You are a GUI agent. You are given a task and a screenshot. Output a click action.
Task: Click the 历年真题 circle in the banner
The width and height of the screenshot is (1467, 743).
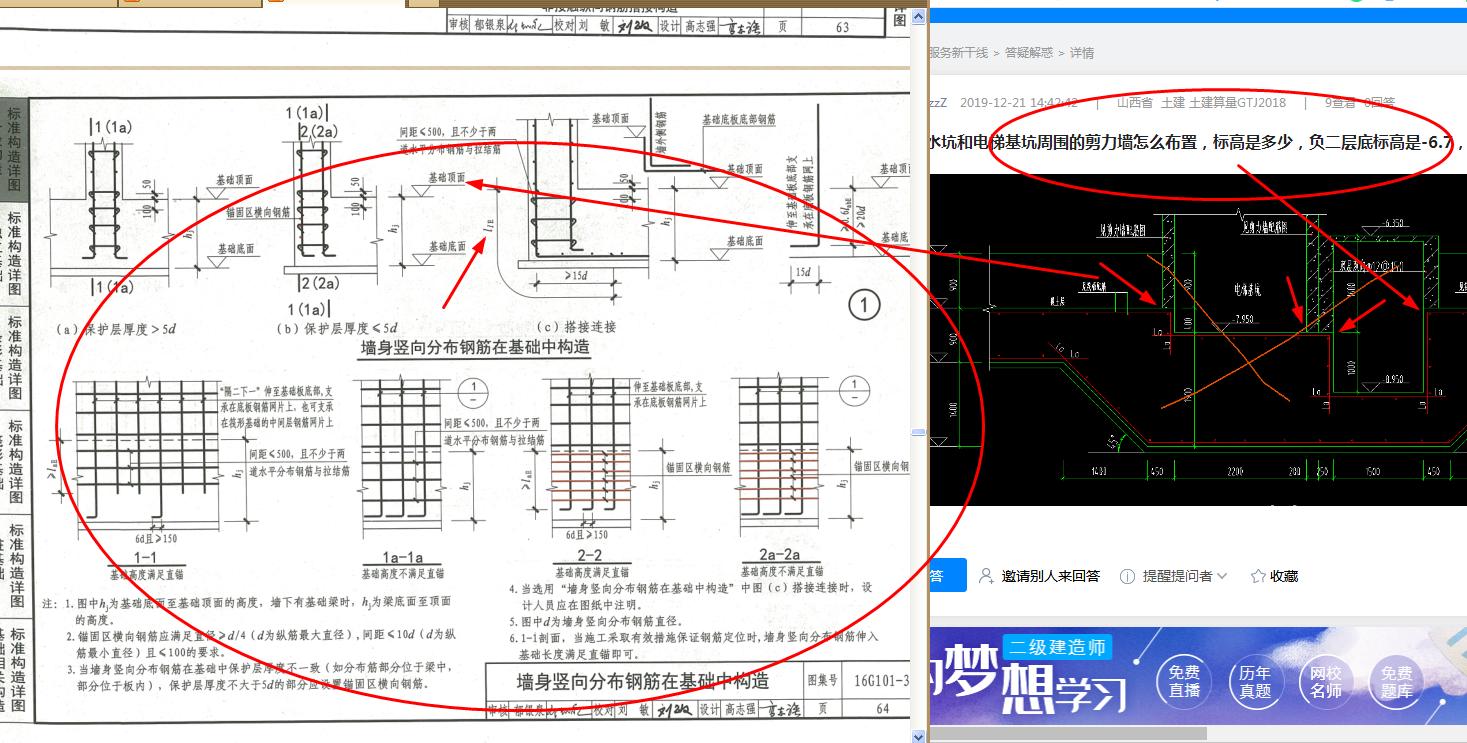[1255, 682]
